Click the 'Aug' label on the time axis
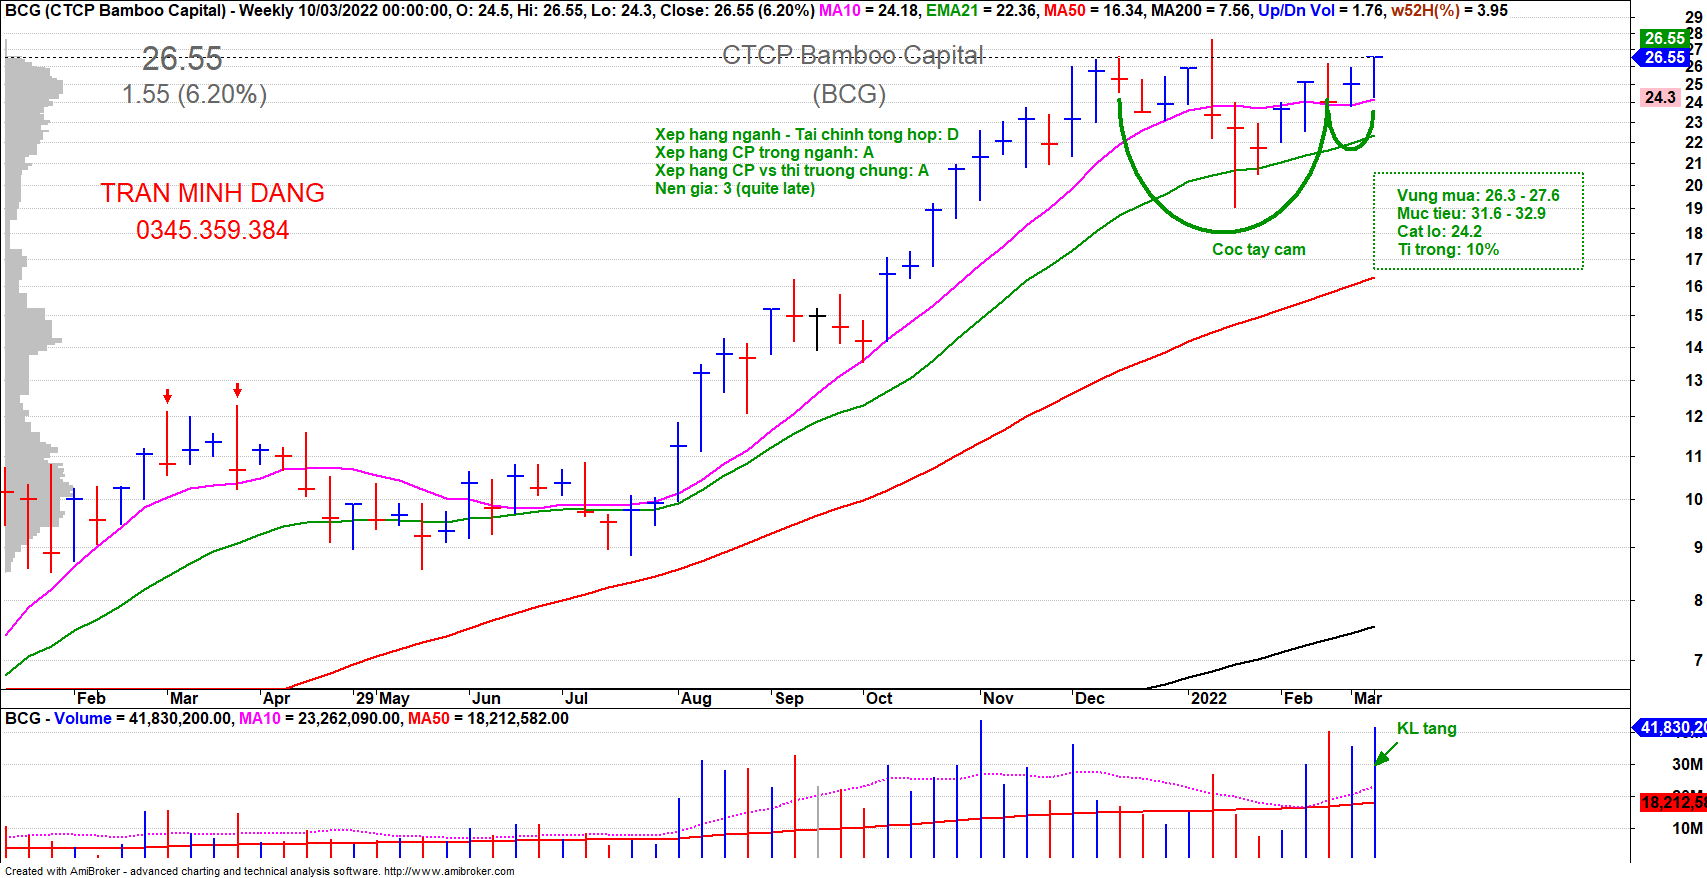The width and height of the screenshot is (1707, 878). pyautogui.click(x=696, y=698)
